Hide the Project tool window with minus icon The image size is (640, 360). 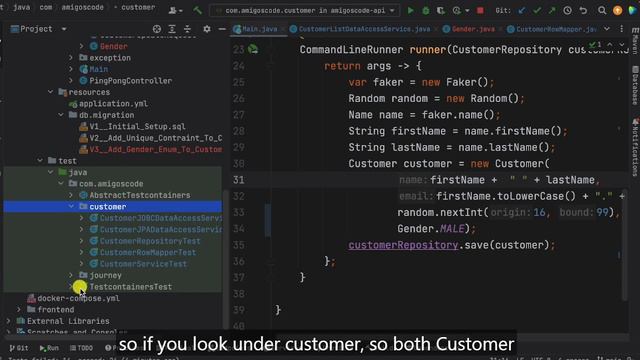click(222, 29)
